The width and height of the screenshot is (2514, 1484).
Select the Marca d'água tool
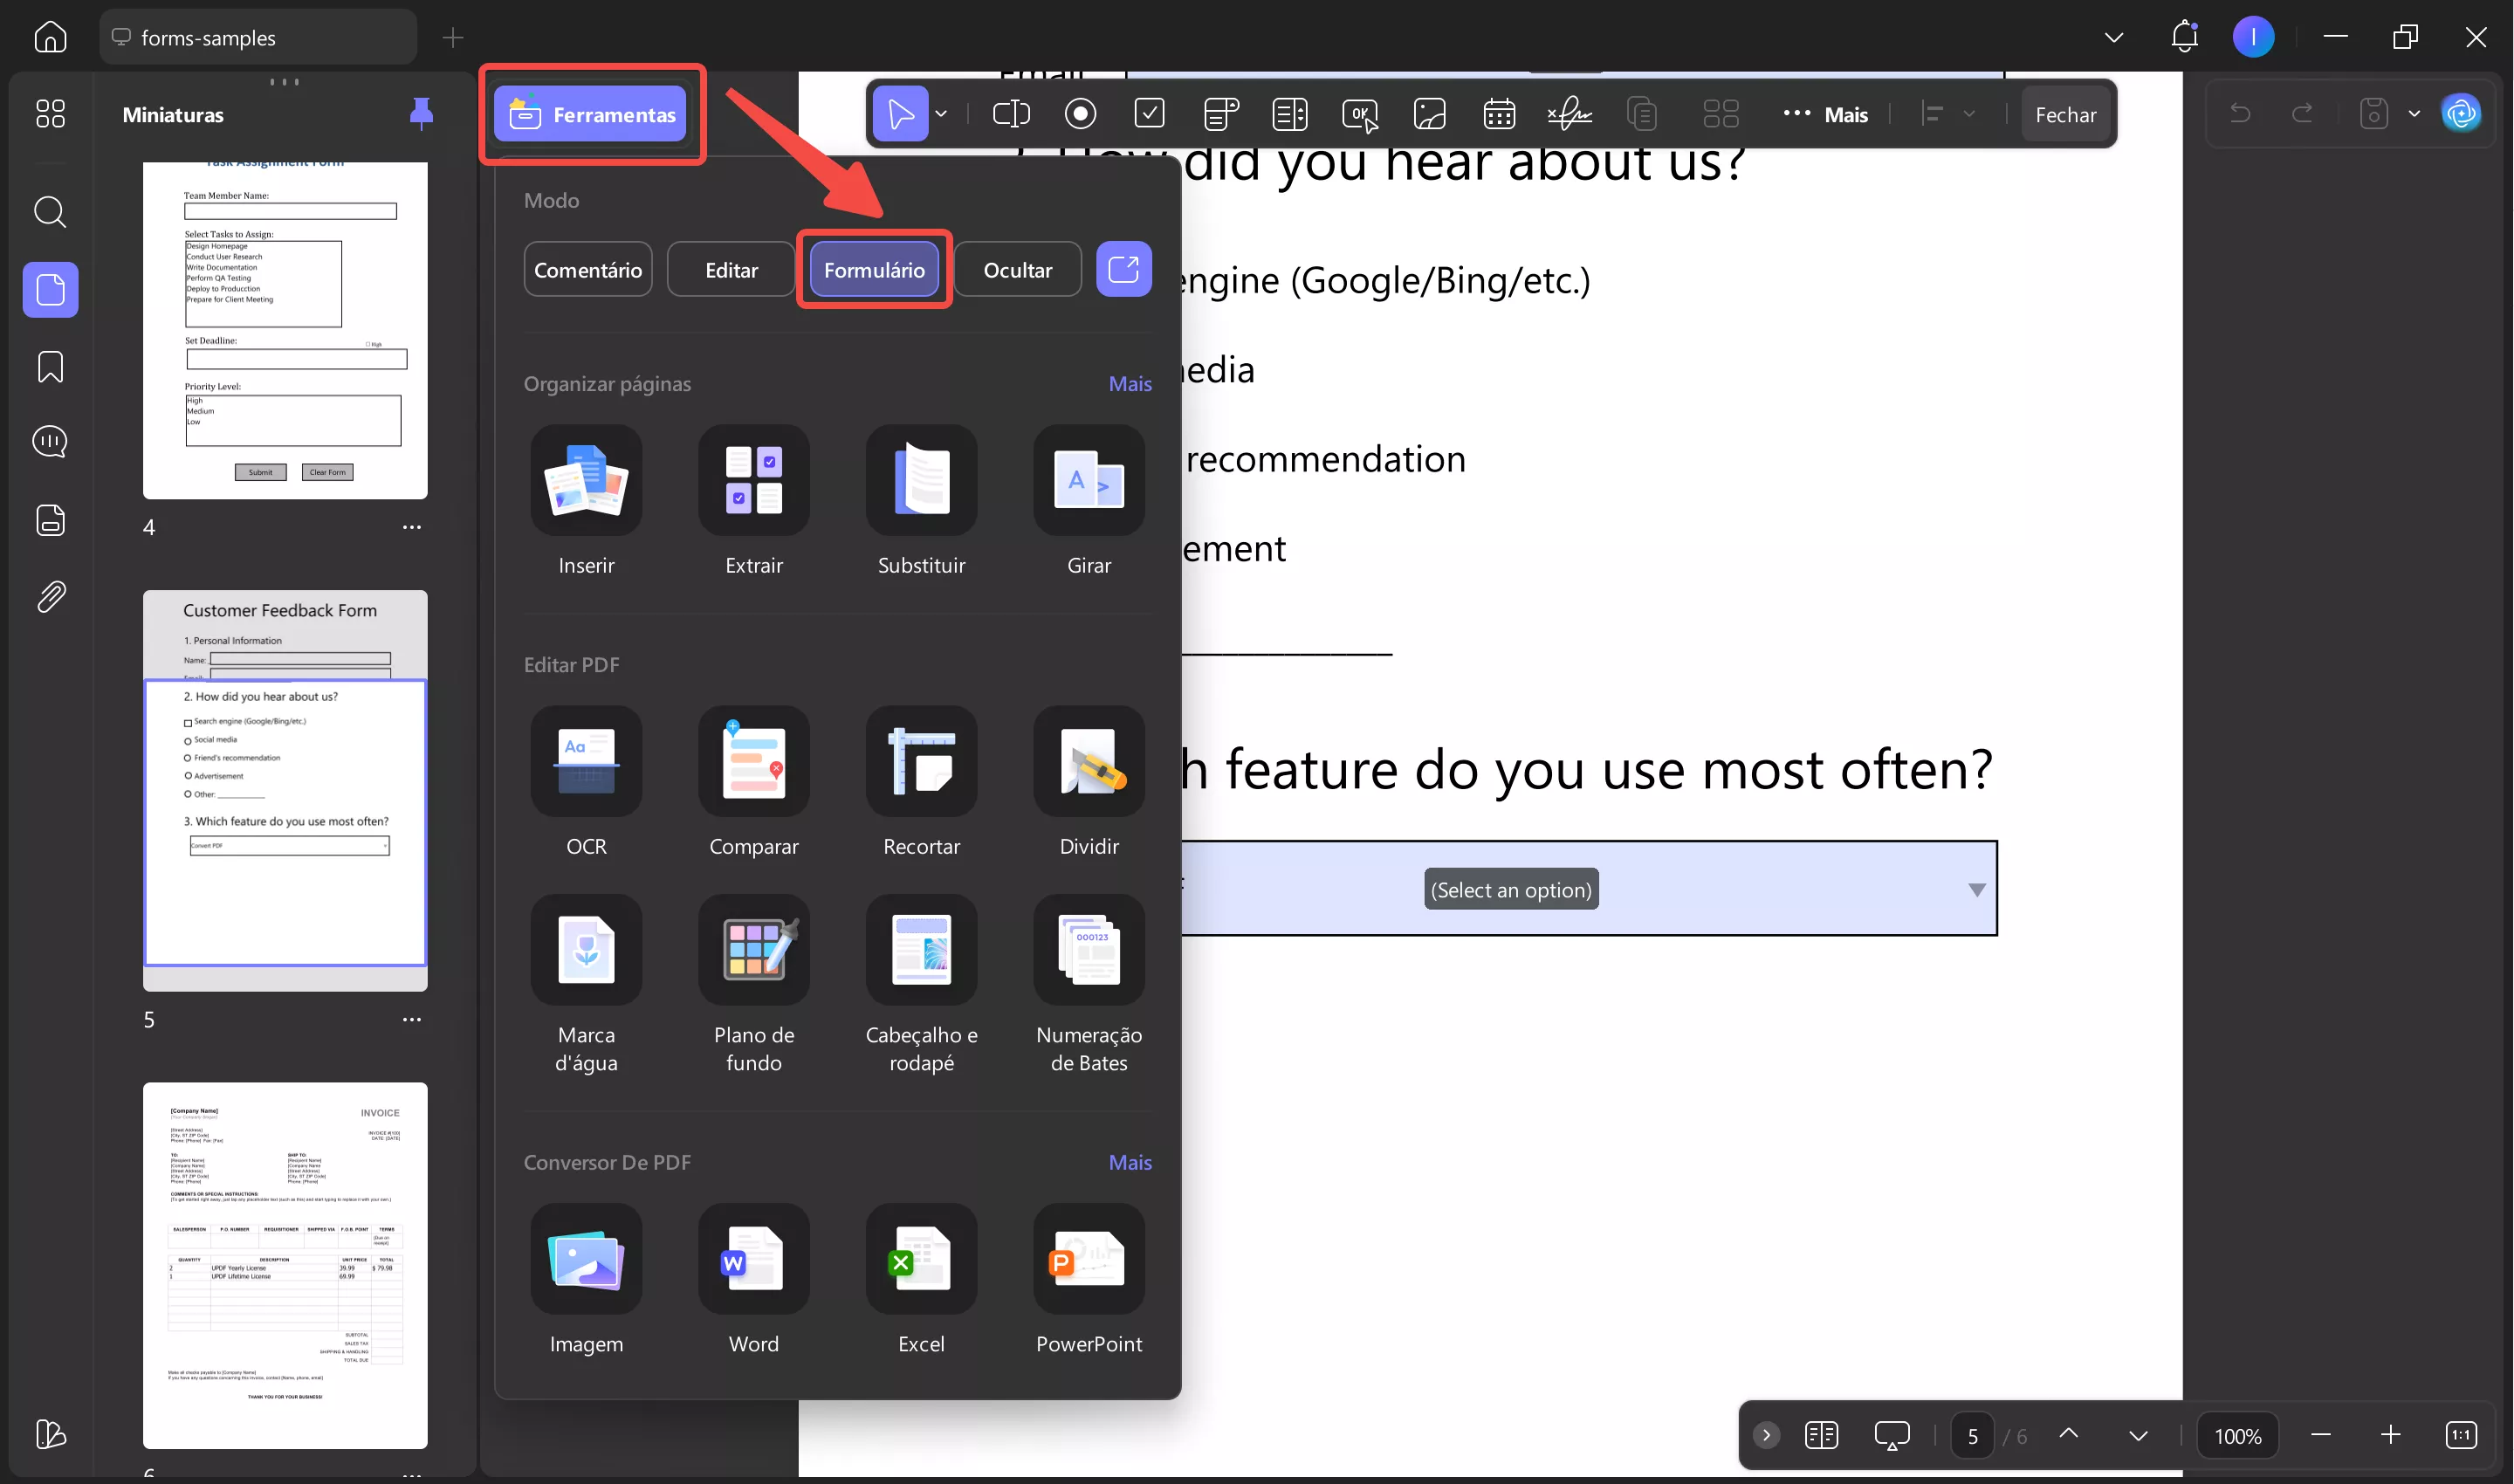(586, 950)
